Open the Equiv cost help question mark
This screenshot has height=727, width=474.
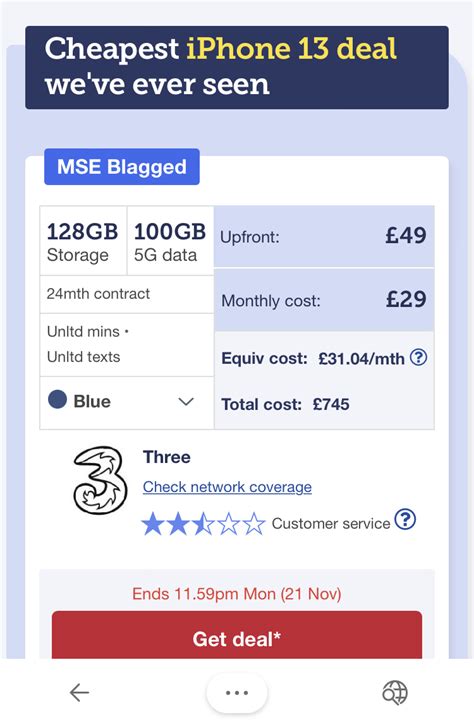point(419,357)
